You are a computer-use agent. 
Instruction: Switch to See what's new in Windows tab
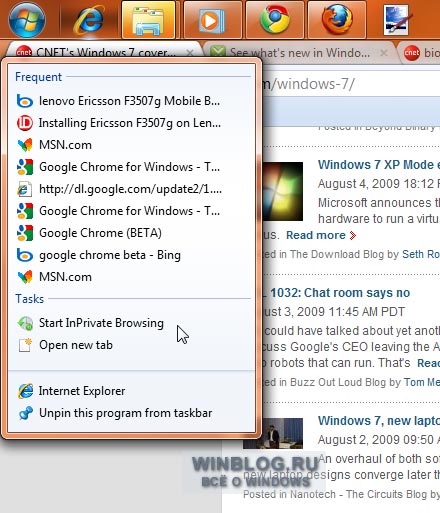[x=299, y=52]
